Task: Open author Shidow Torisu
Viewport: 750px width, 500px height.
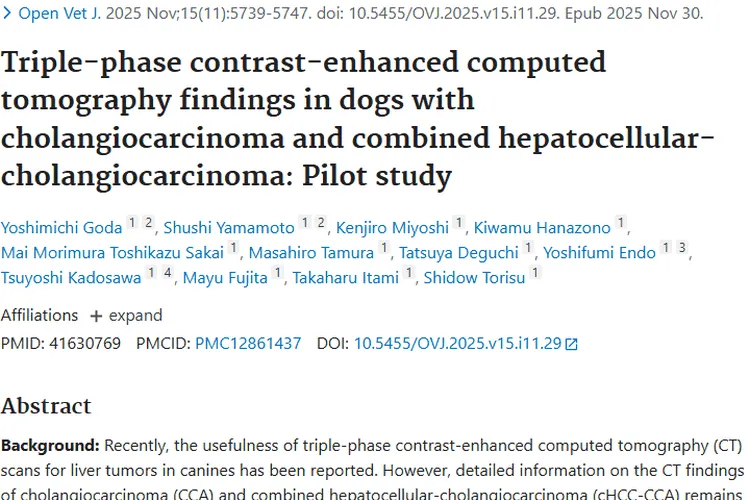Action: [474, 278]
